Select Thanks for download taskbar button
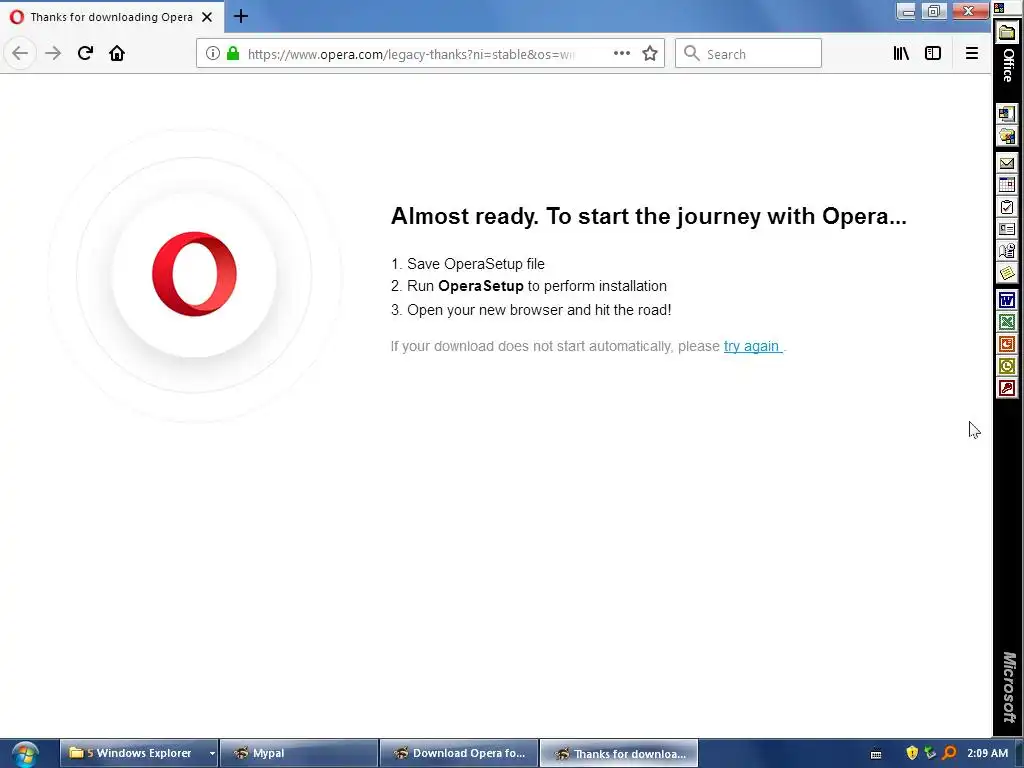 point(619,753)
